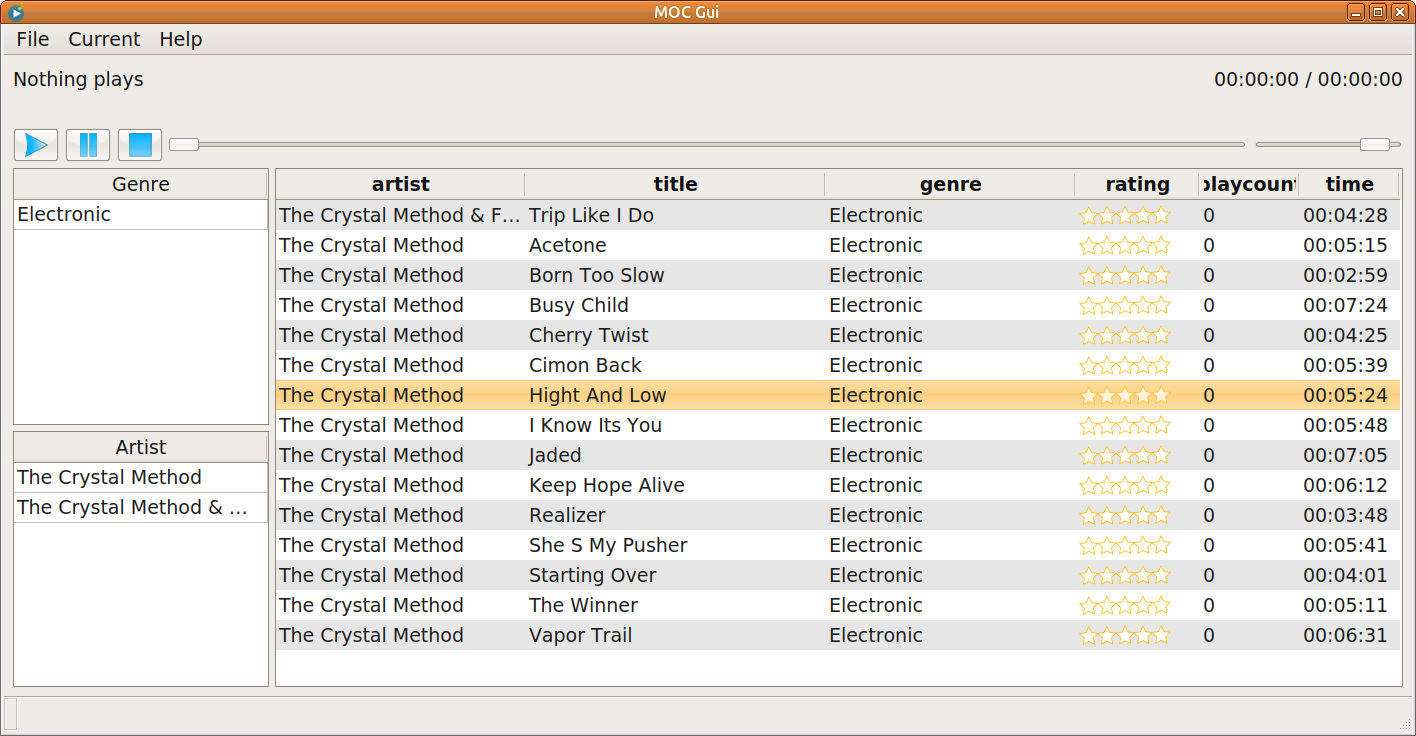The width and height of the screenshot is (1416, 736).
Task: Open the Help menu
Action: 181,39
